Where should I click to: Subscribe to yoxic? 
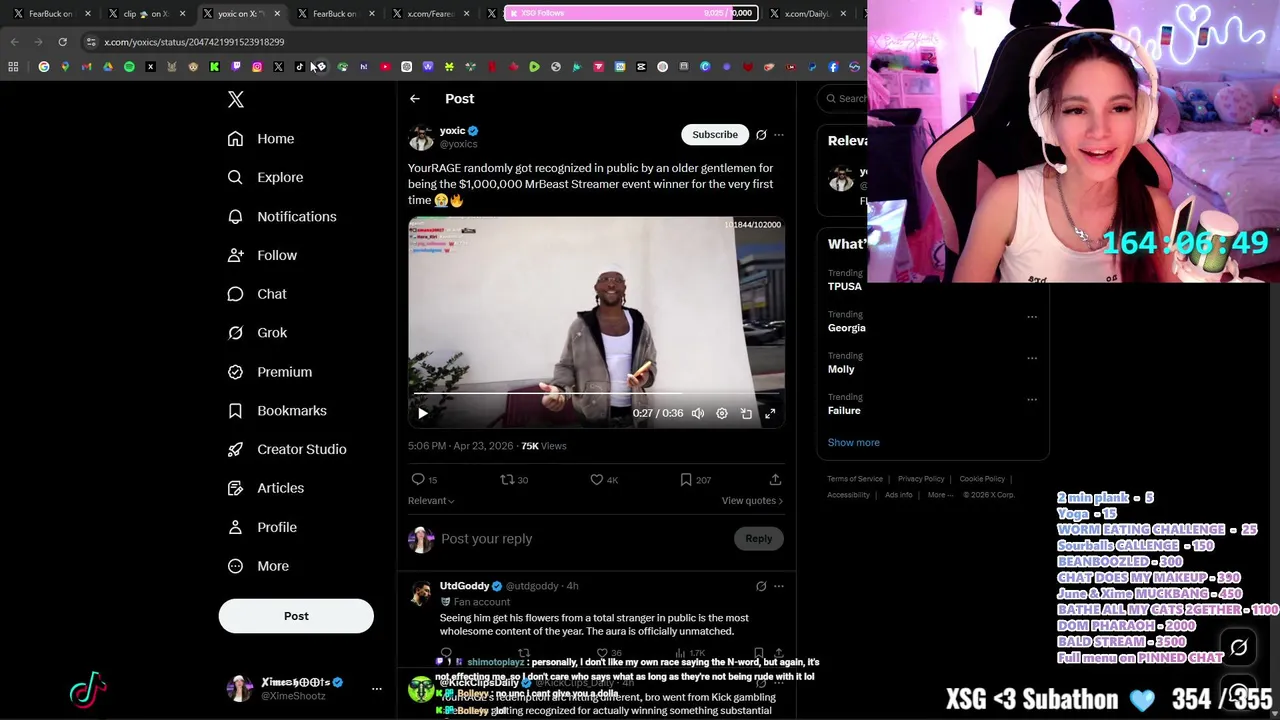click(x=715, y=134)
